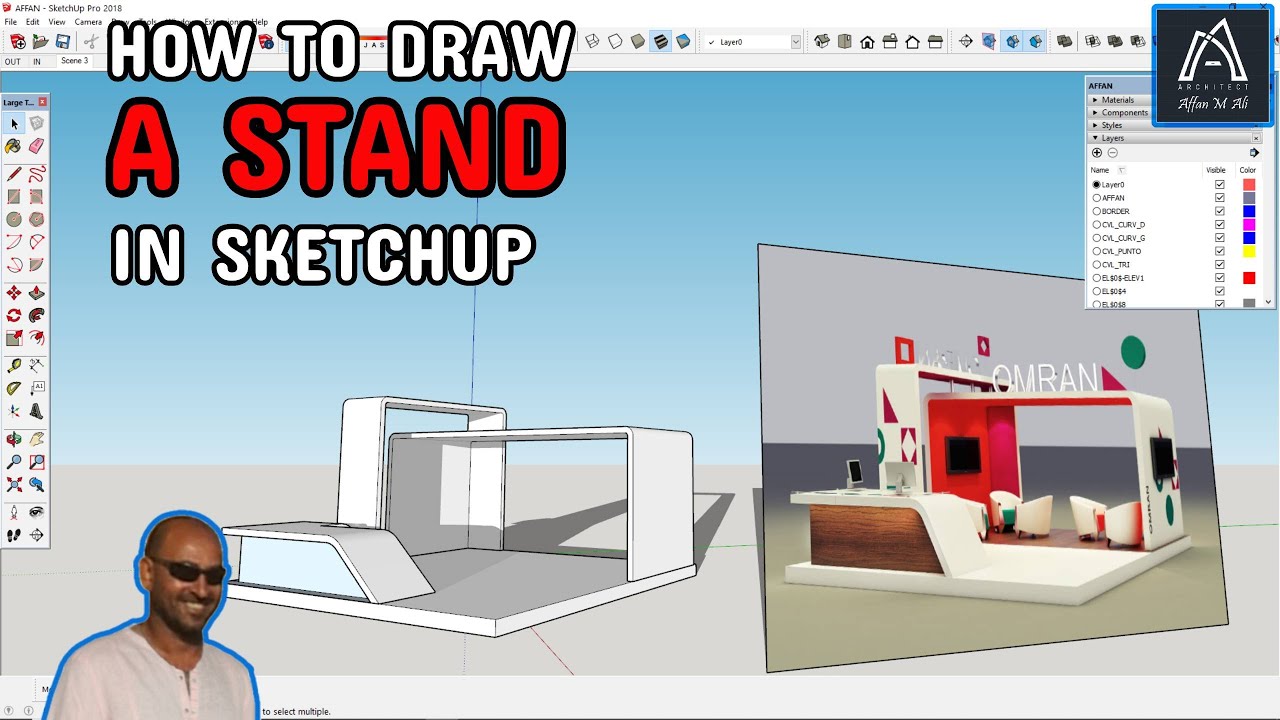
Task: Sort layers by the Name header
Action: [x=1100, y=170]
